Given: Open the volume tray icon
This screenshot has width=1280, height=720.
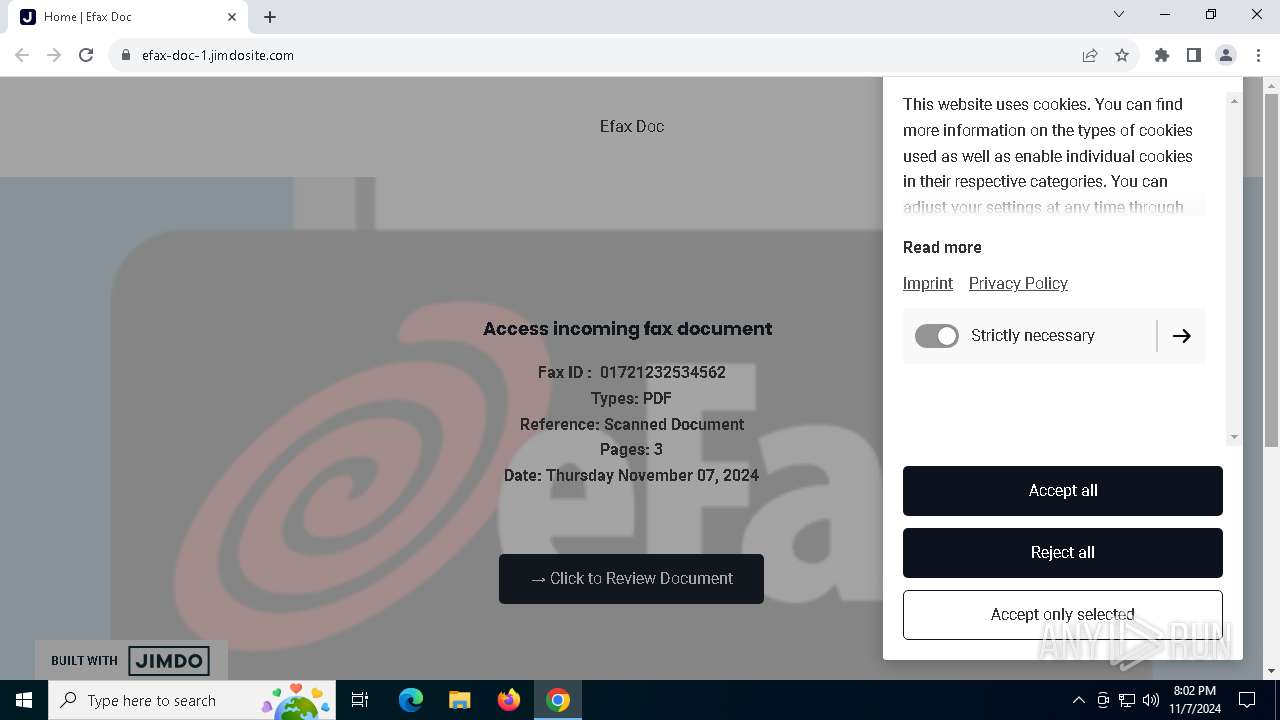Looking at the screenshot, I should (1151, 700).
